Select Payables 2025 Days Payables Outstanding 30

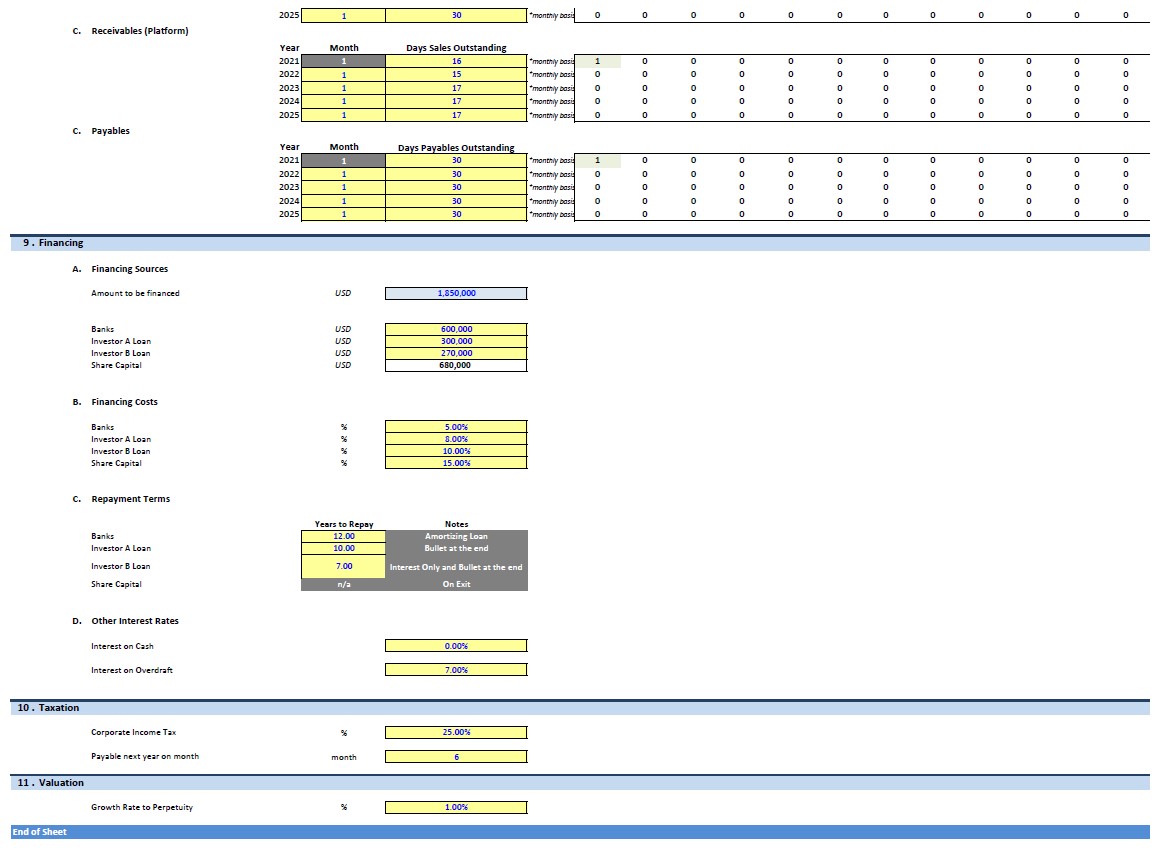(456, 214)
